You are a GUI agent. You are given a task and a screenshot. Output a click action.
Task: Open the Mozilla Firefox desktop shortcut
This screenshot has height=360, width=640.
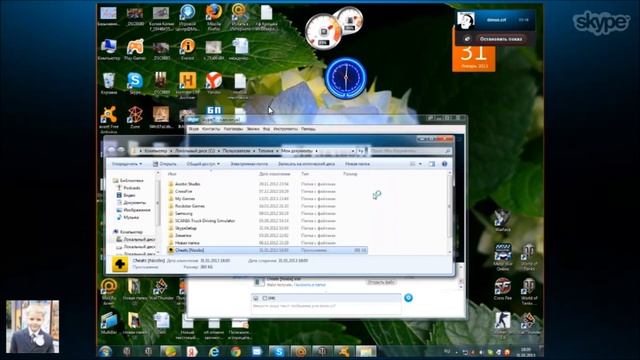click(x=214, y=13)
